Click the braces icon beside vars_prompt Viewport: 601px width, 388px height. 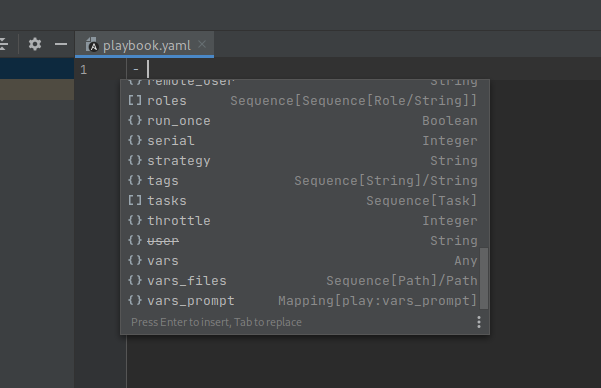pyautogui.click(x=135, y=300)
